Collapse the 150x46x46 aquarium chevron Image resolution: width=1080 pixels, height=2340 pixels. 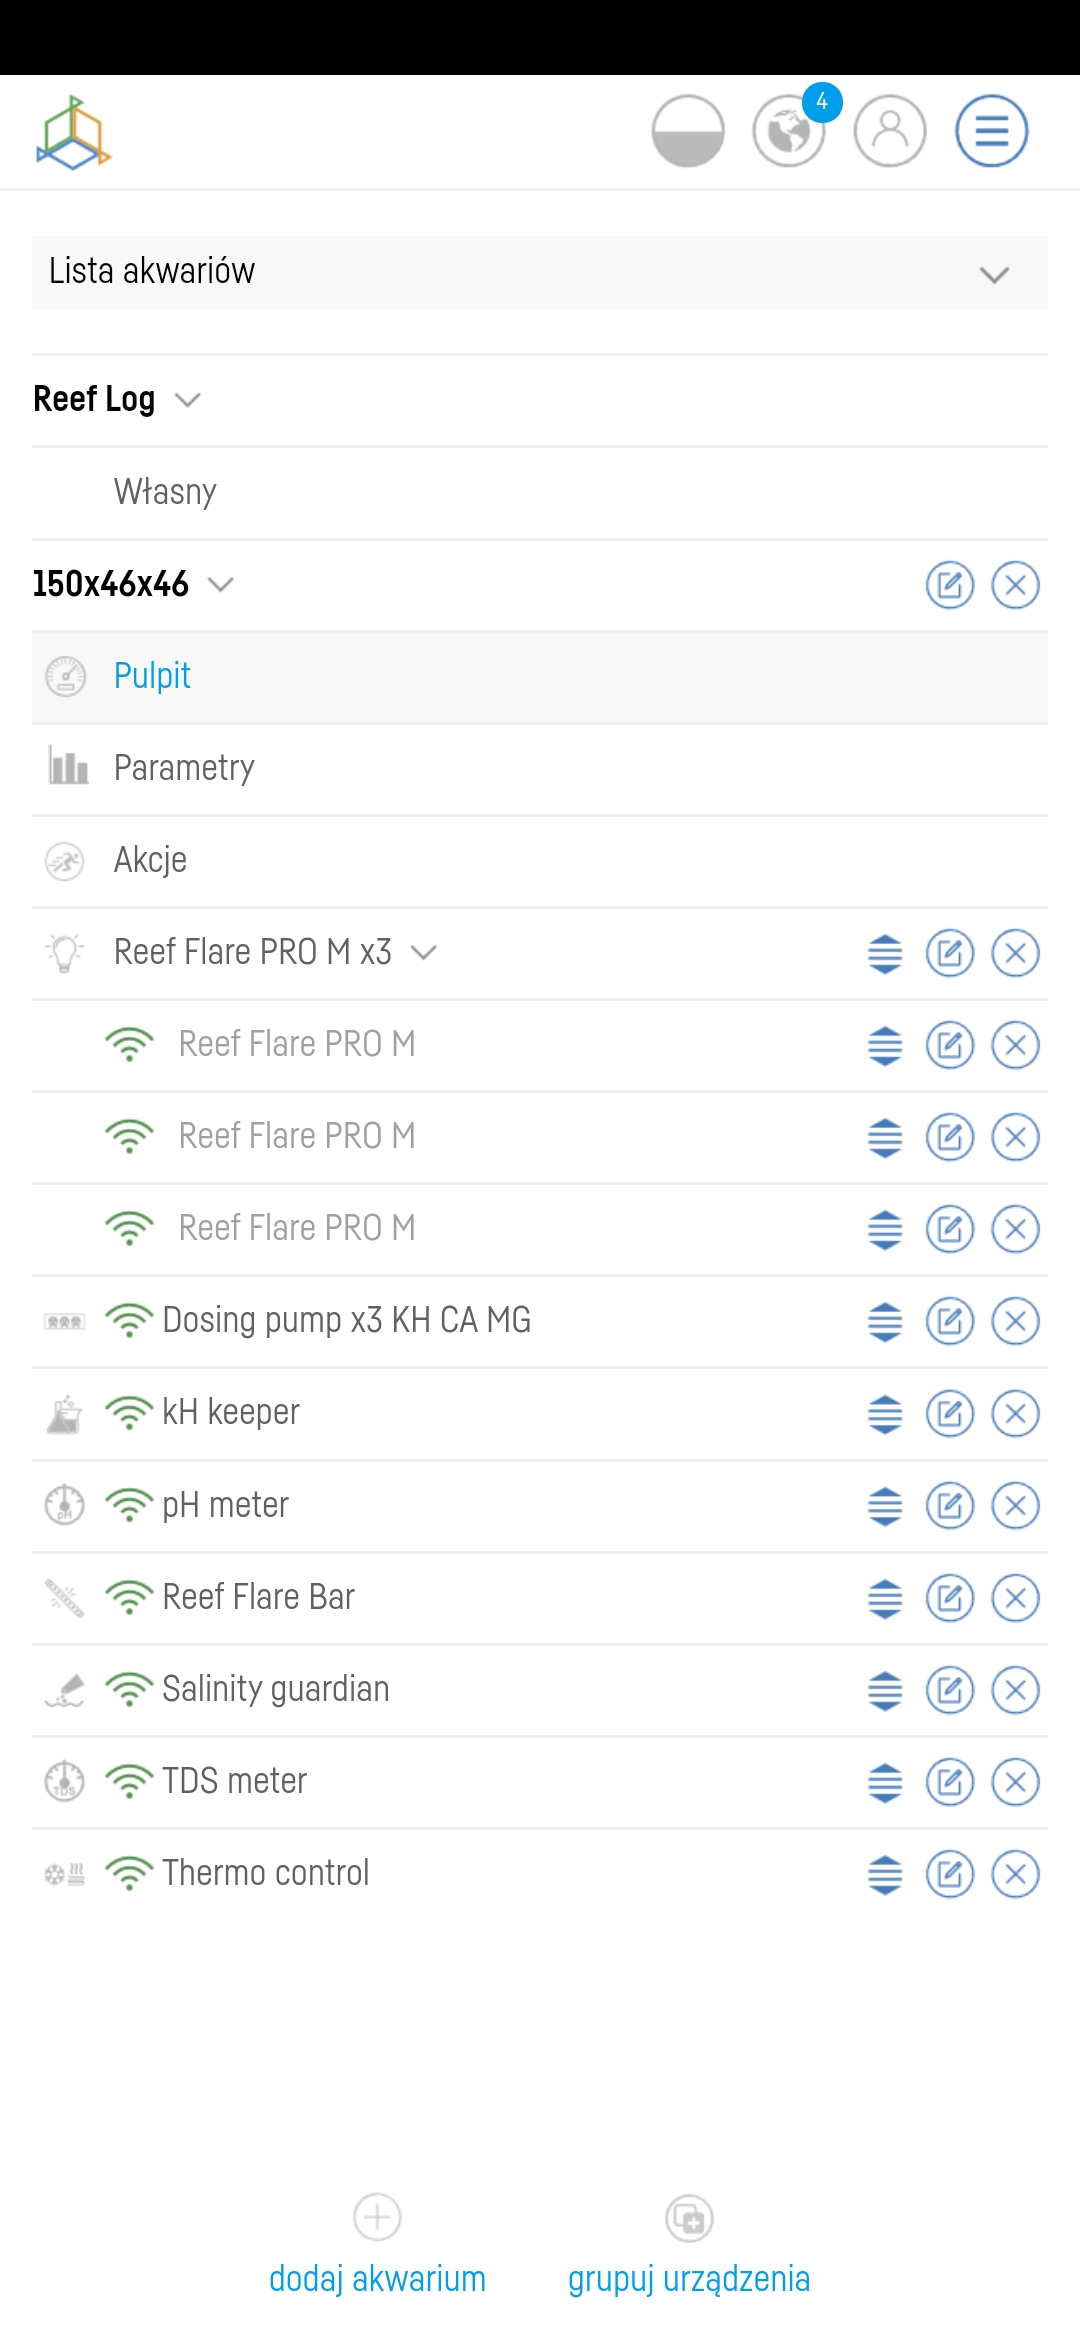pyautogui.click(x=220, y=584)
